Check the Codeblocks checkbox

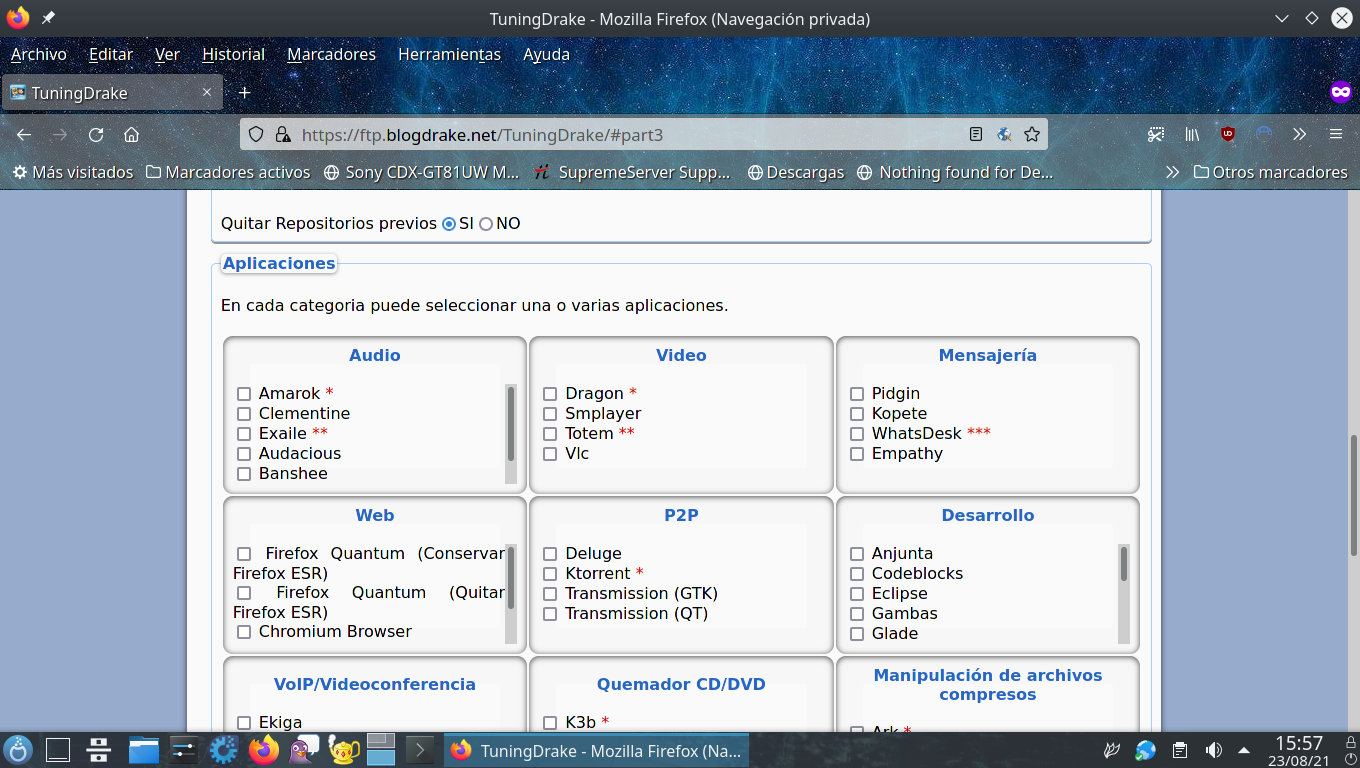pyautogui.click(x=857, y=574)
